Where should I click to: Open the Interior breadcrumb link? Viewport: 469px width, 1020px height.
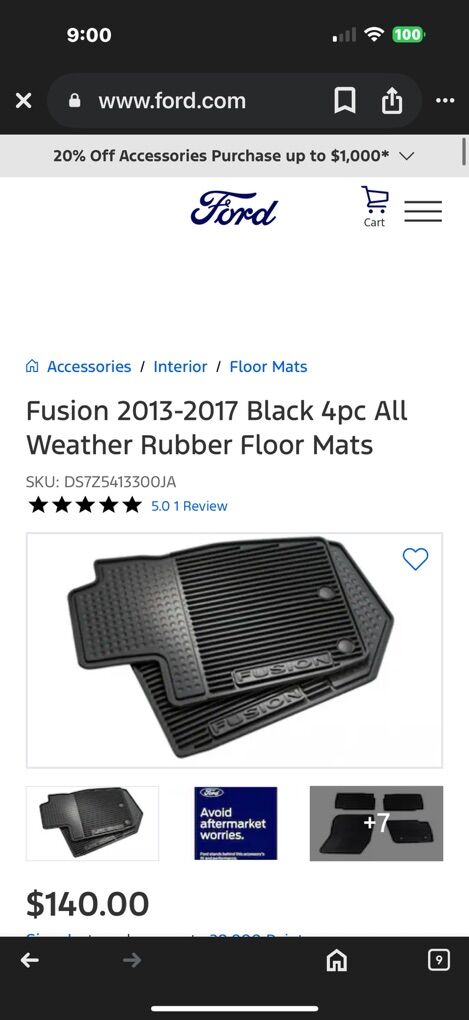point(180,366)
